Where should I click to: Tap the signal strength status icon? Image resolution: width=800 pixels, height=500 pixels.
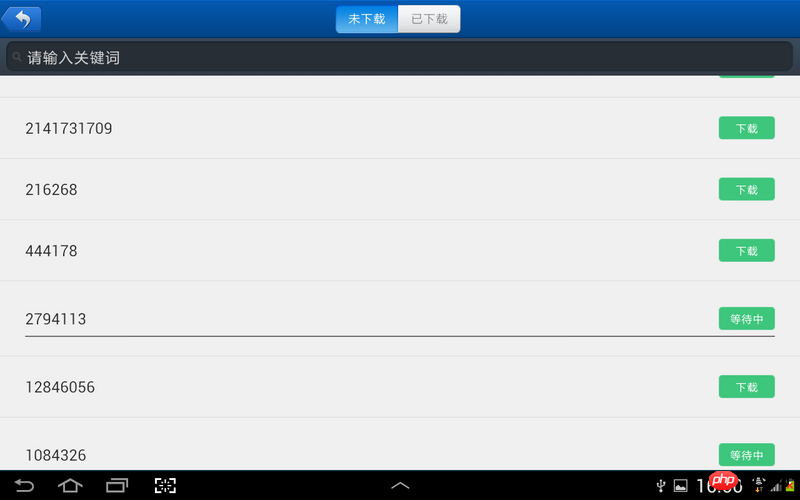coord(776,486)
